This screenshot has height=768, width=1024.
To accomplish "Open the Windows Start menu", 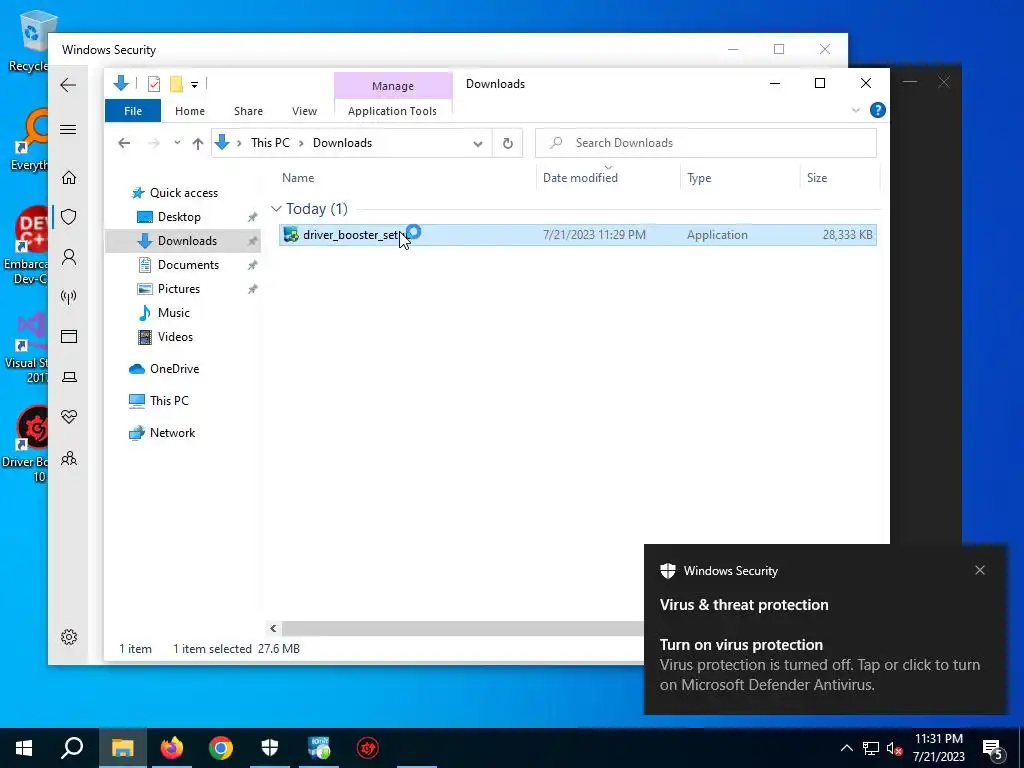I will coord(24,748).
